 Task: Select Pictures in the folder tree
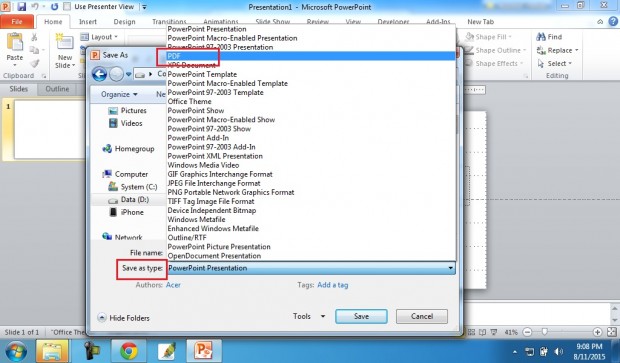point(127,111)
